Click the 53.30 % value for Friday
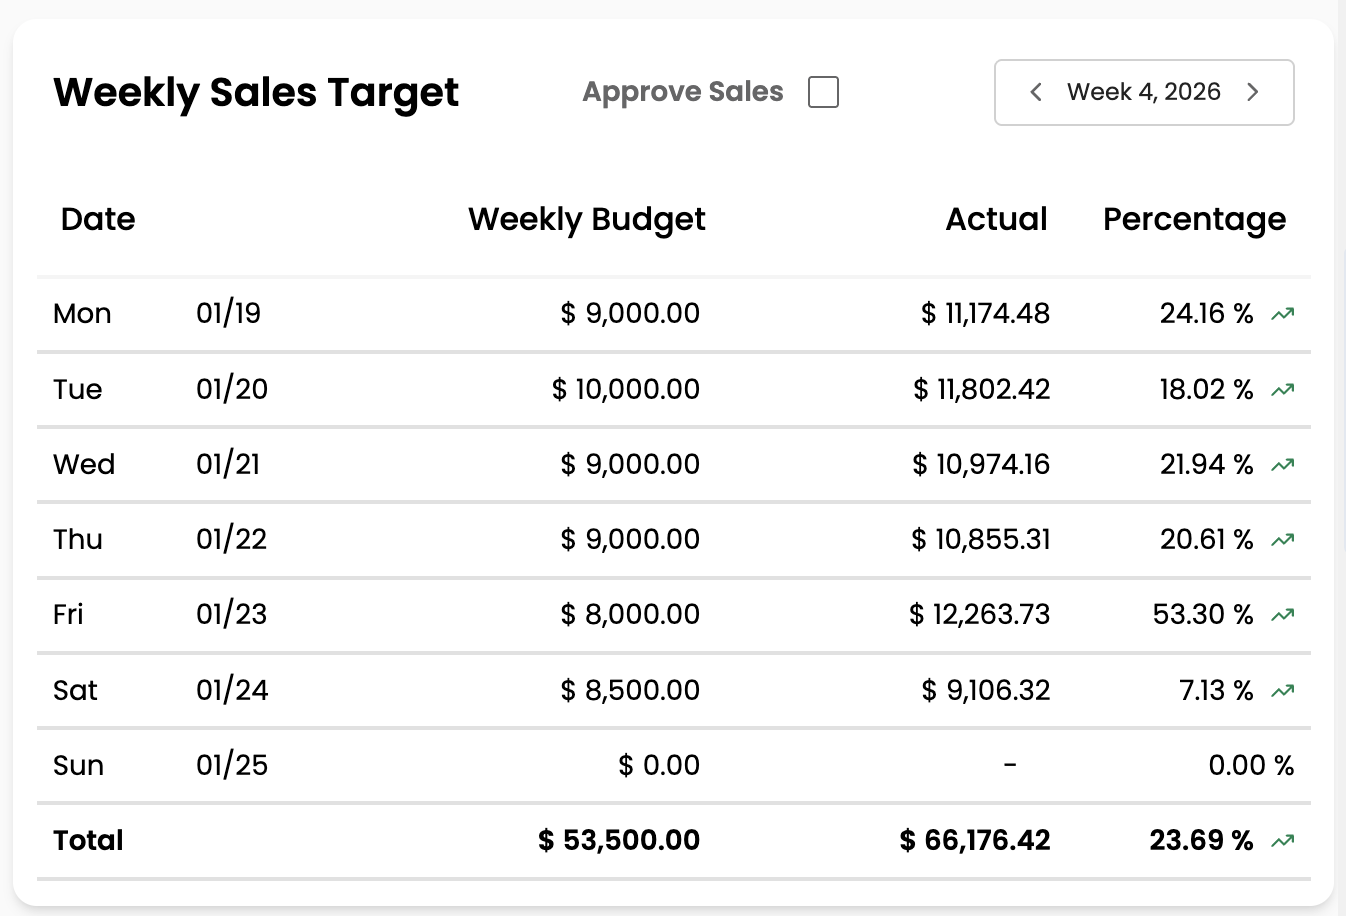This screenshot has height=916, width=1346. coord(1203,614)
